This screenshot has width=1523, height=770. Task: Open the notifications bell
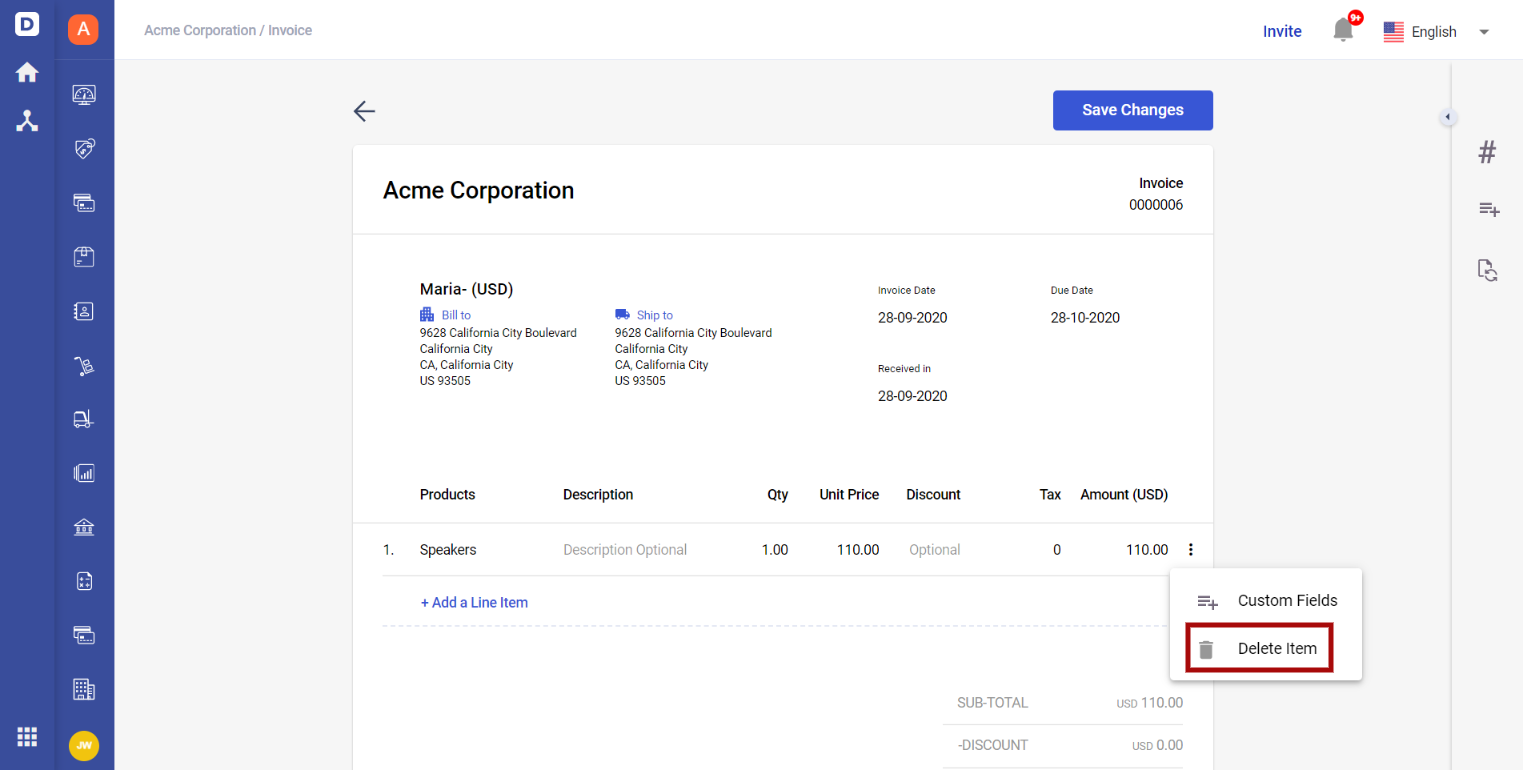pyautogui.click(x=1343, y=31)
